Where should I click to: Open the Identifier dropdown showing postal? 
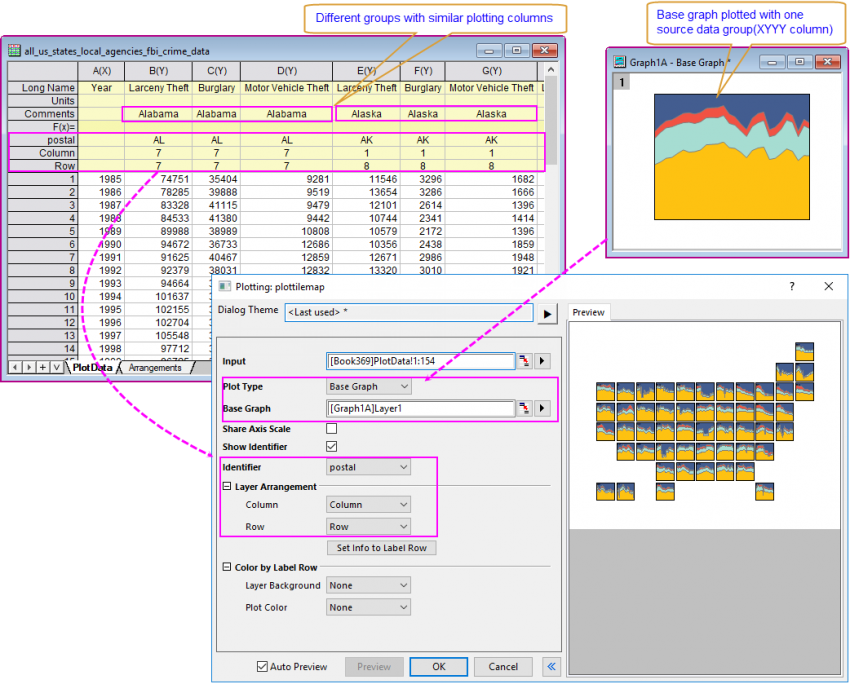pos(368,467)
